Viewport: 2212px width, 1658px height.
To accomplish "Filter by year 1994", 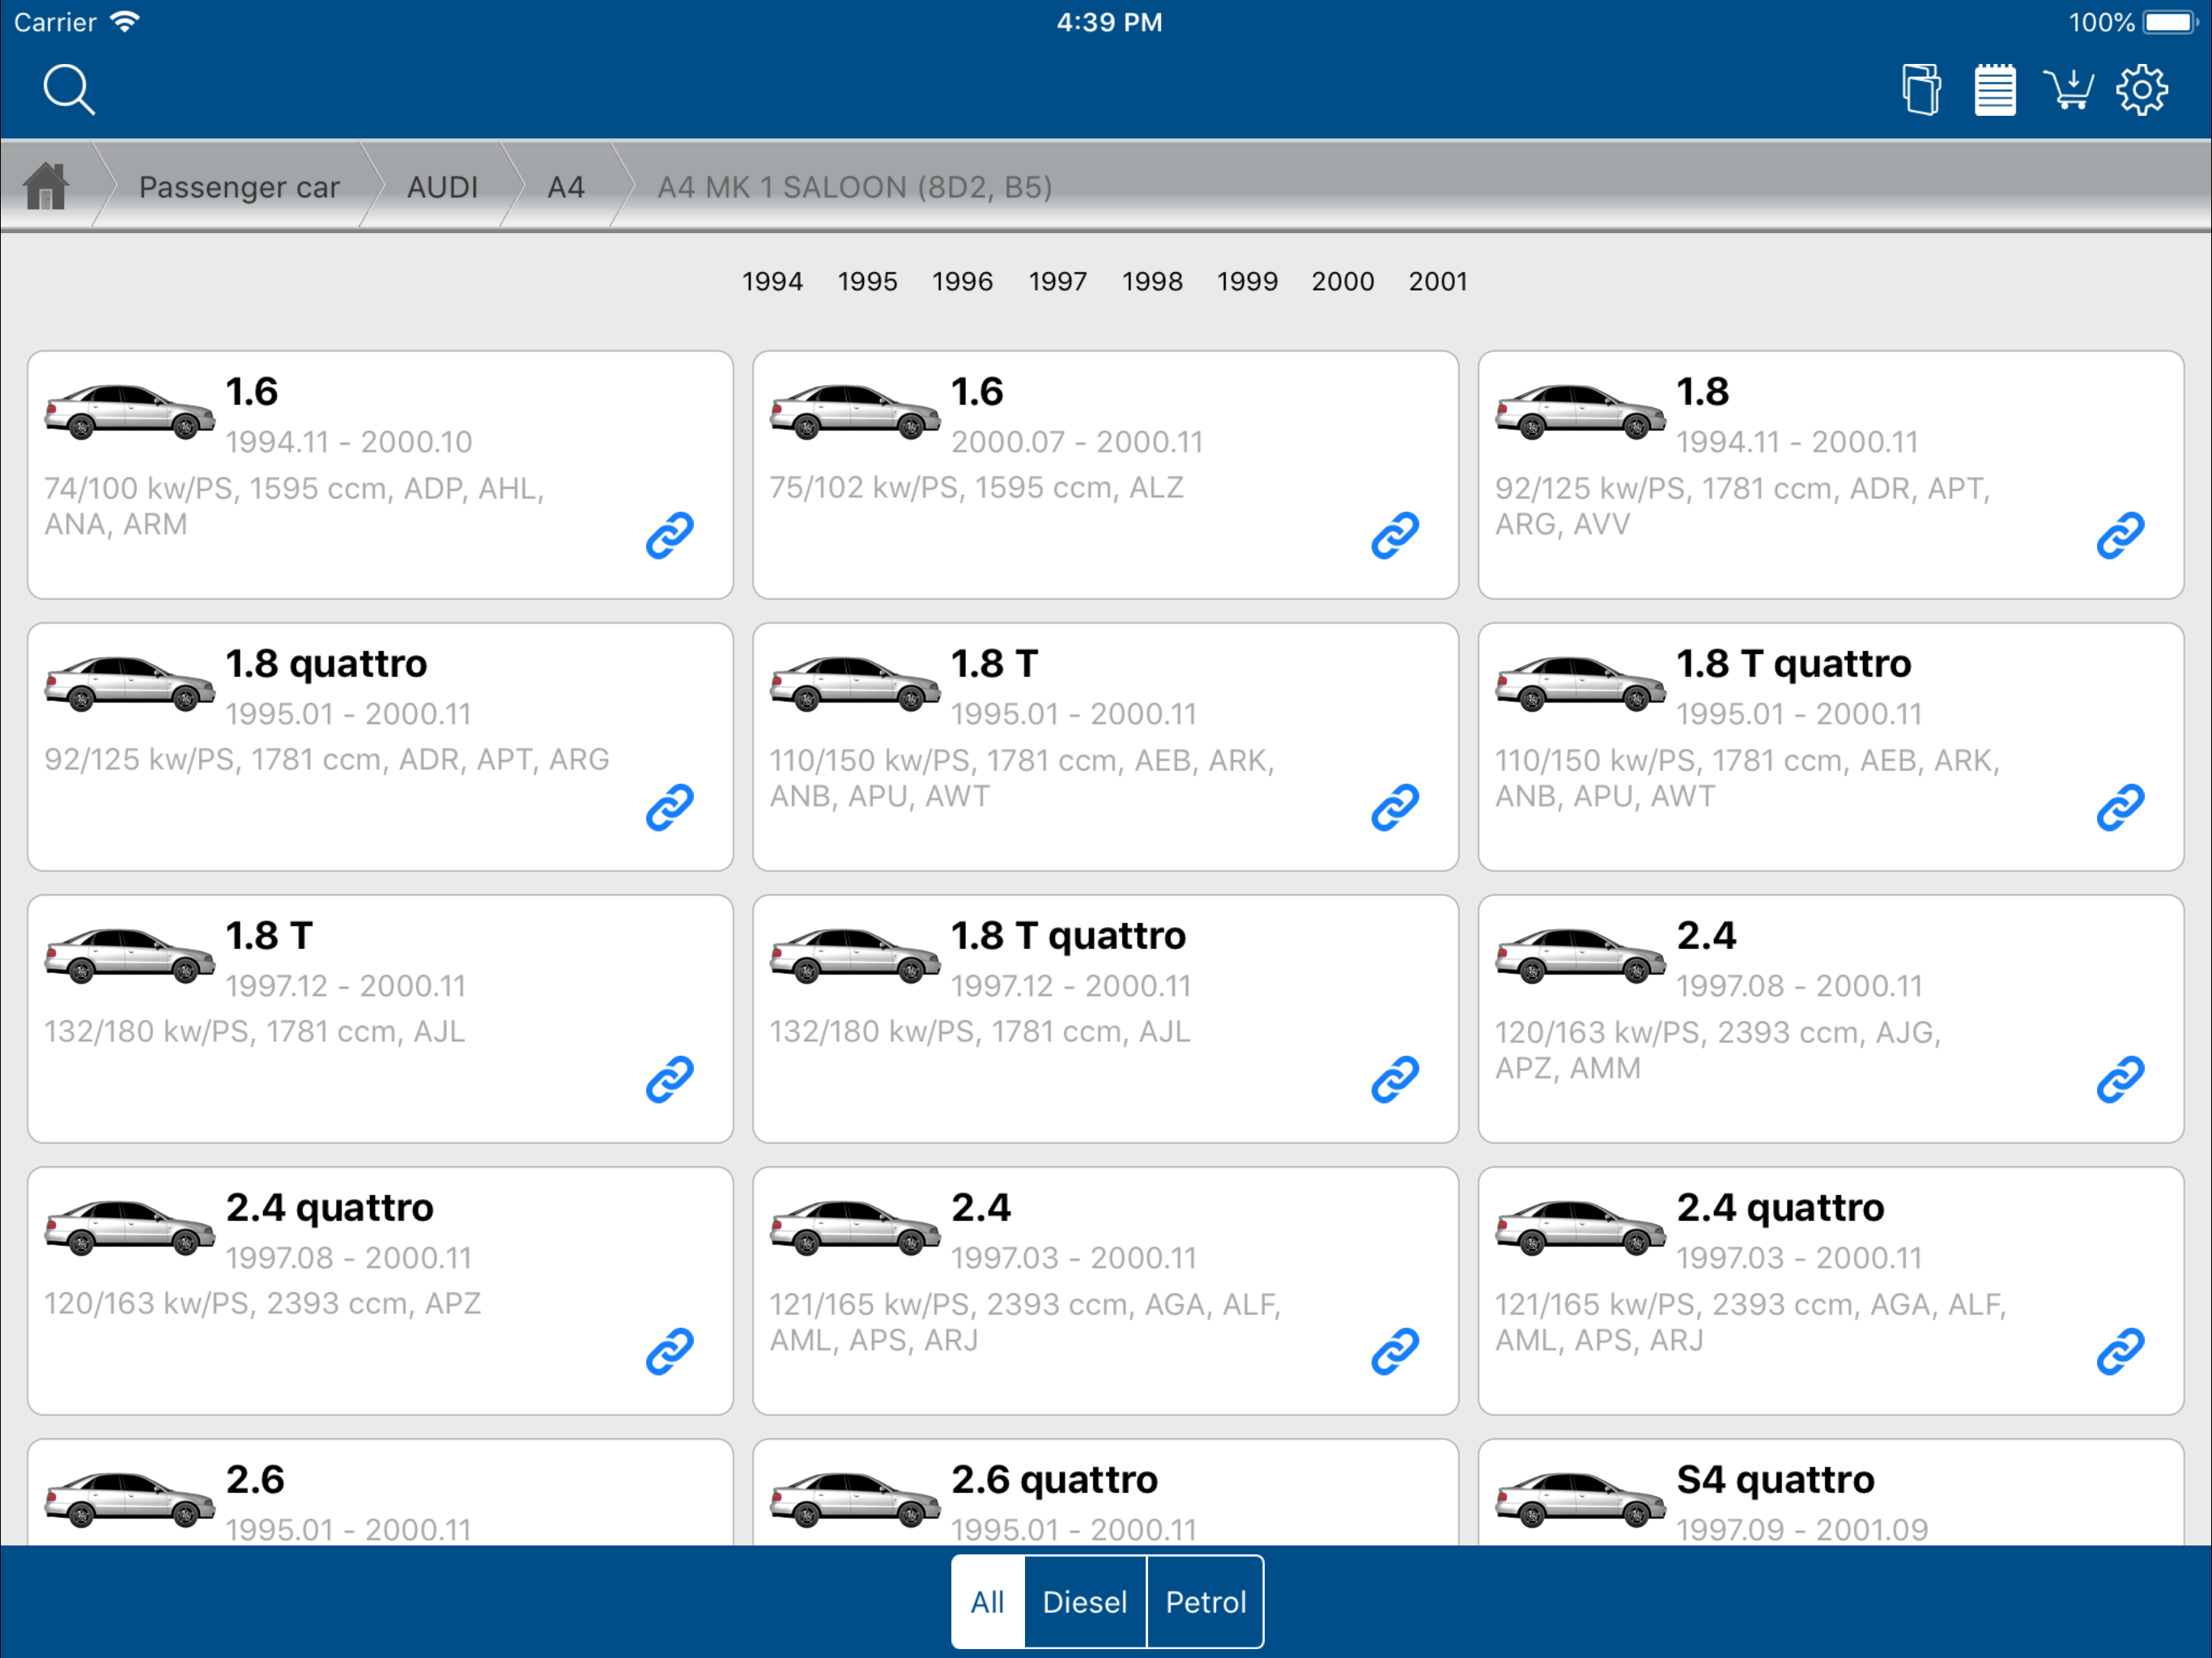I will (x=772, y=281).
